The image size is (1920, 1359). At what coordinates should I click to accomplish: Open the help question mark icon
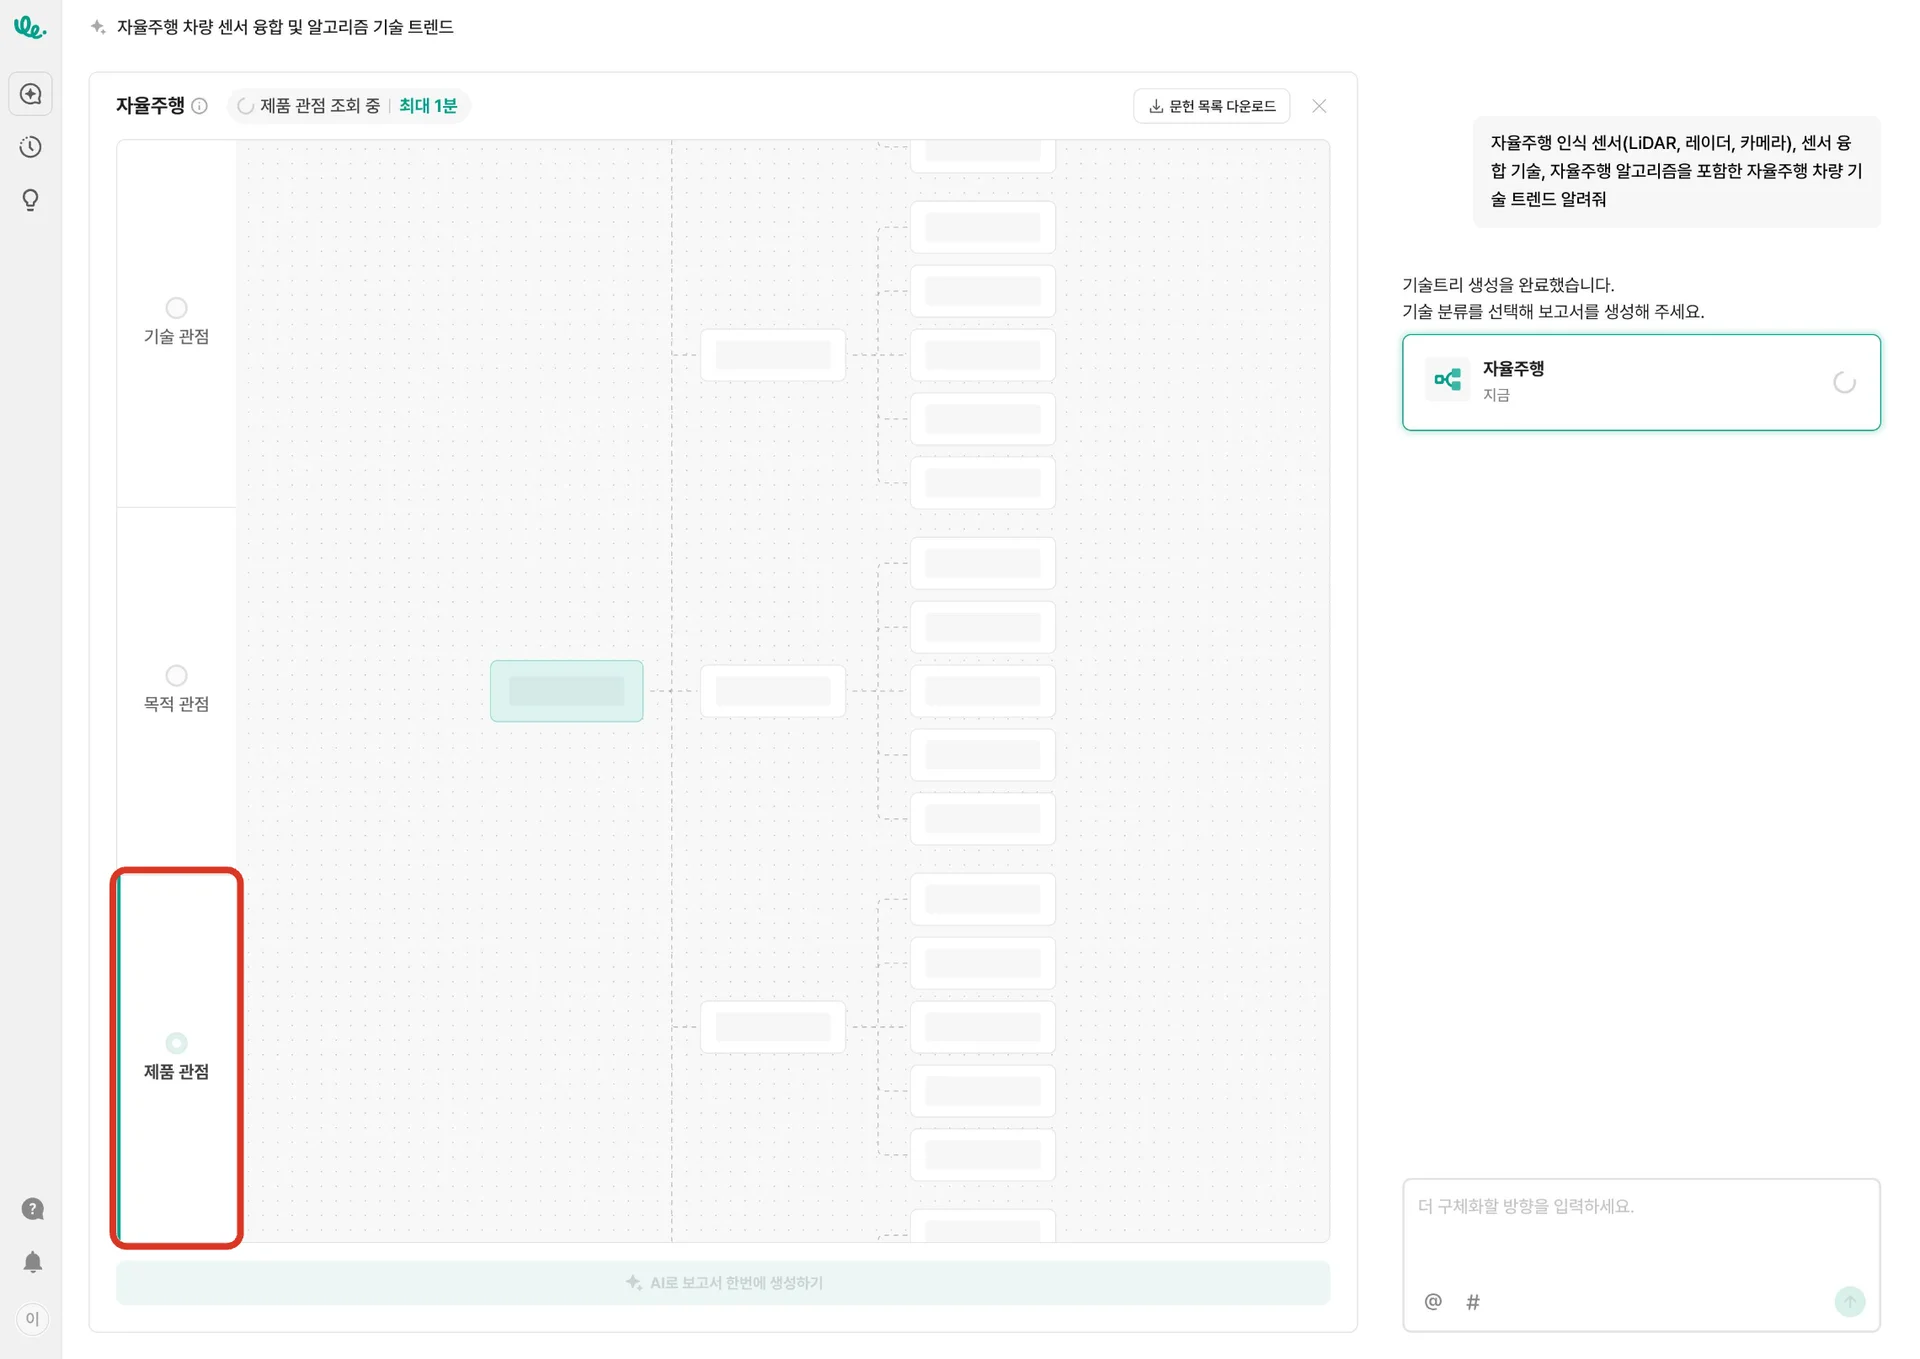[32, 1209]
